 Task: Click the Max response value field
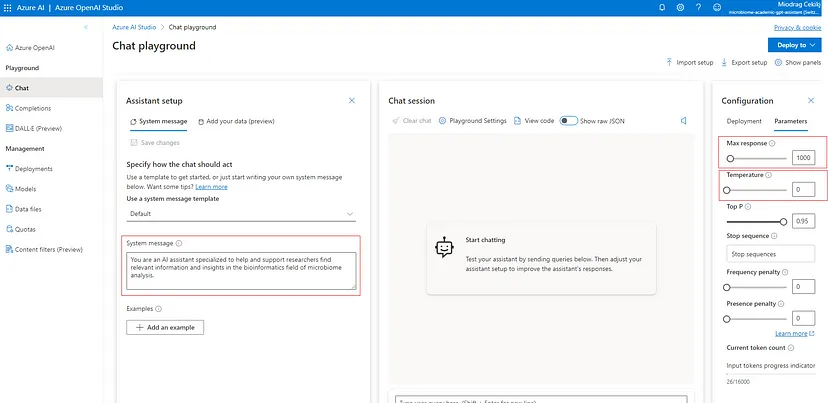tap(803, 158)
